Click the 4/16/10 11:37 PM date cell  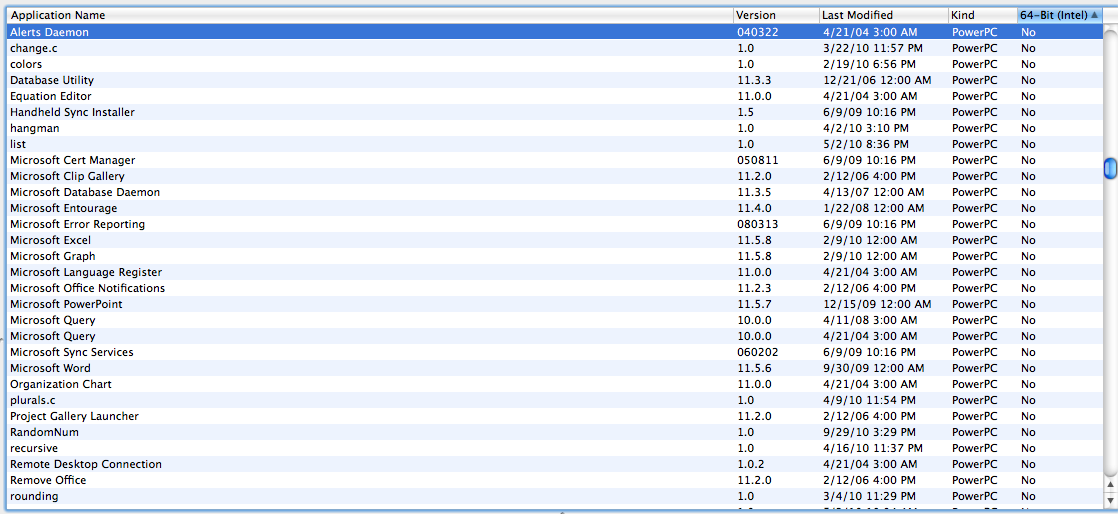pos(873,448)
